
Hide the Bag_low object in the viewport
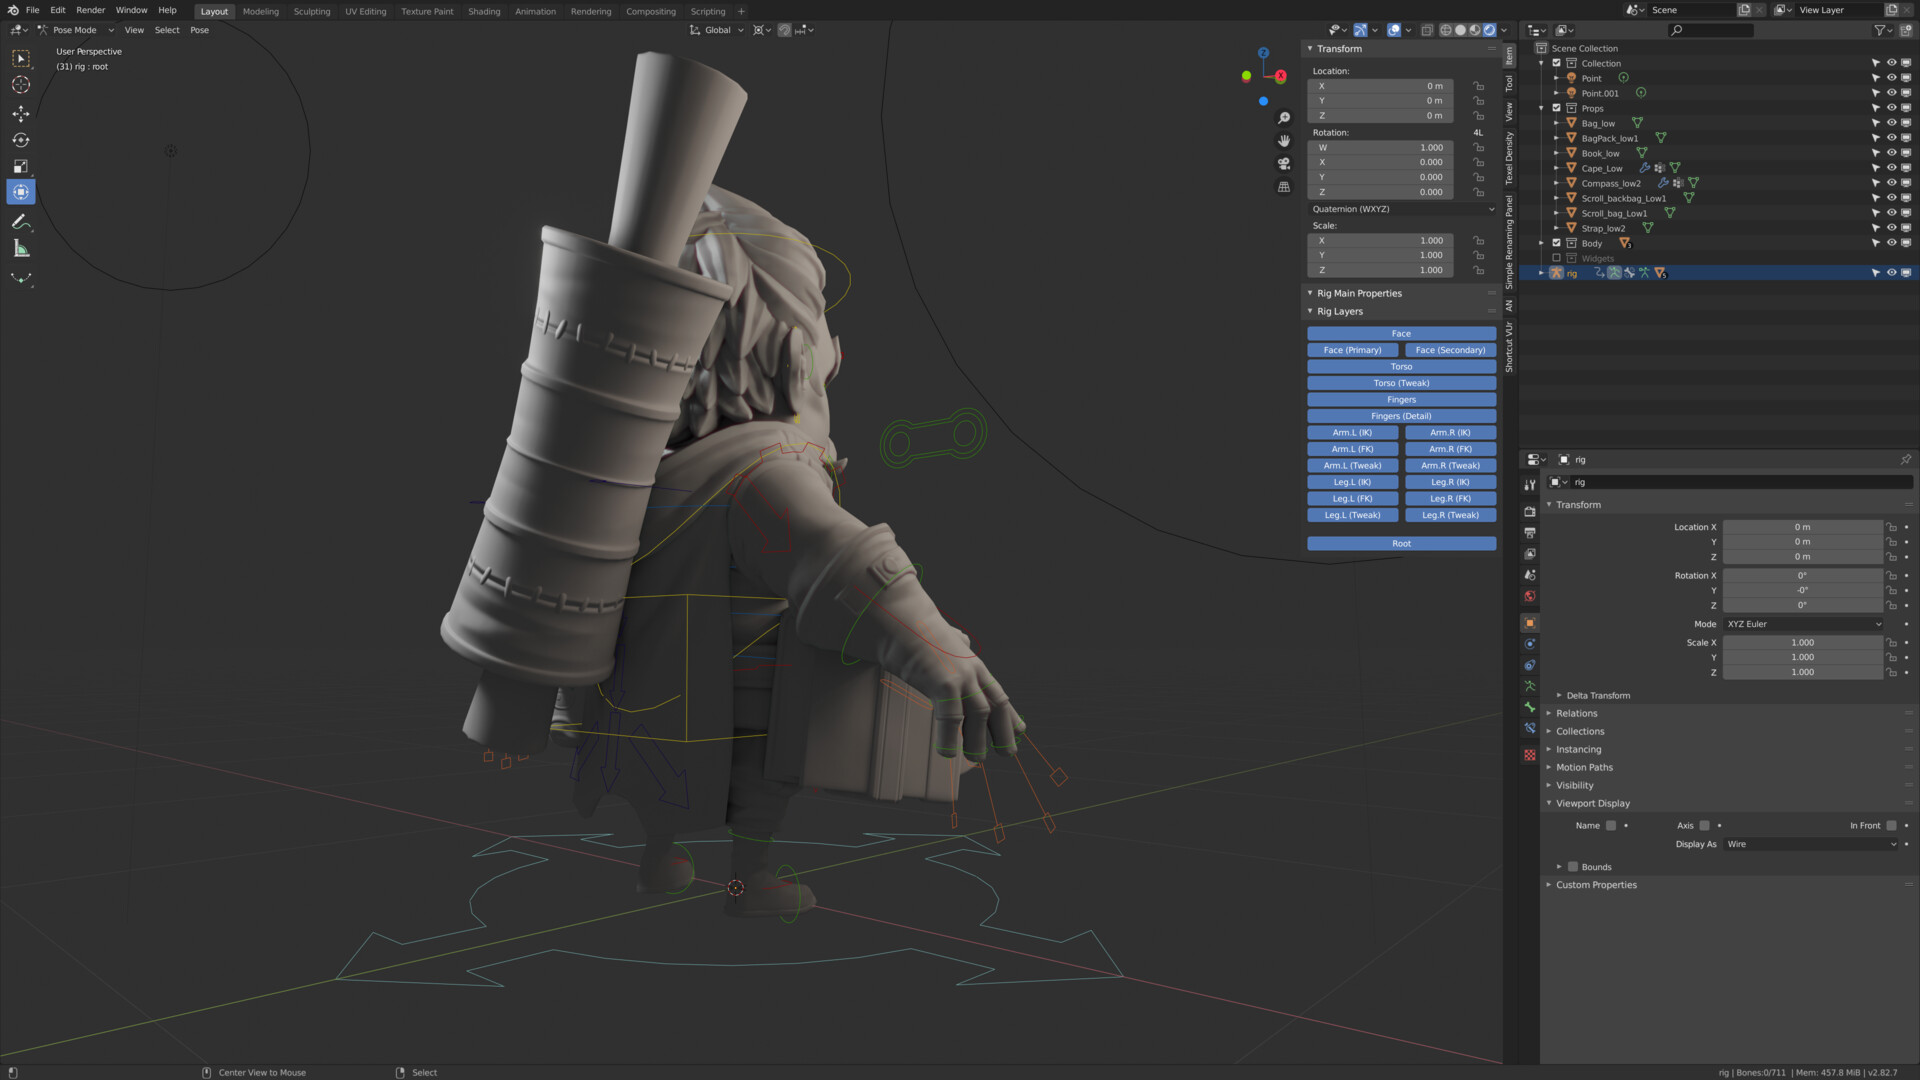(1891, 122)
